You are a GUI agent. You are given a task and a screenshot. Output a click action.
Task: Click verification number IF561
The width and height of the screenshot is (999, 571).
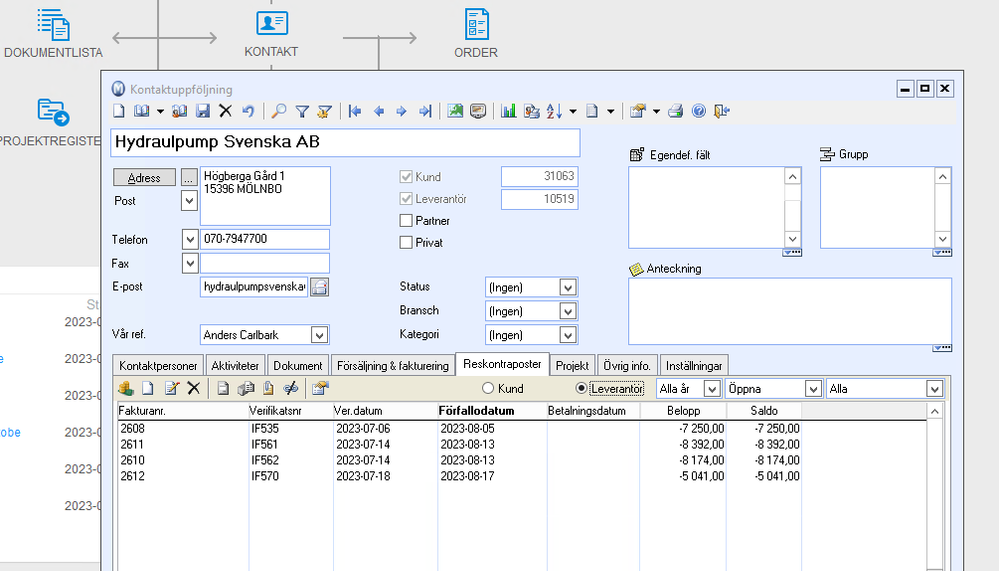click(x=264, y=444)
